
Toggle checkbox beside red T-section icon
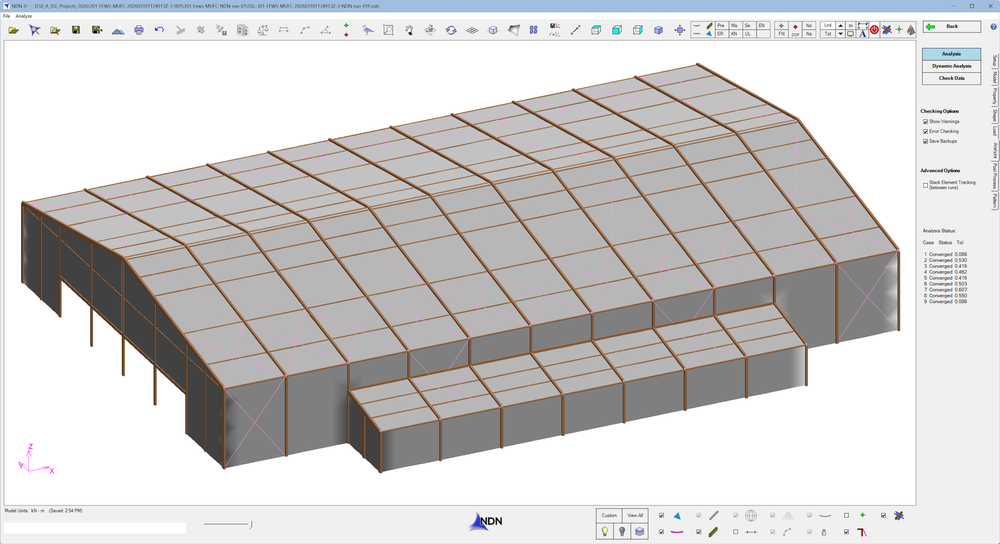coord(846,531)
